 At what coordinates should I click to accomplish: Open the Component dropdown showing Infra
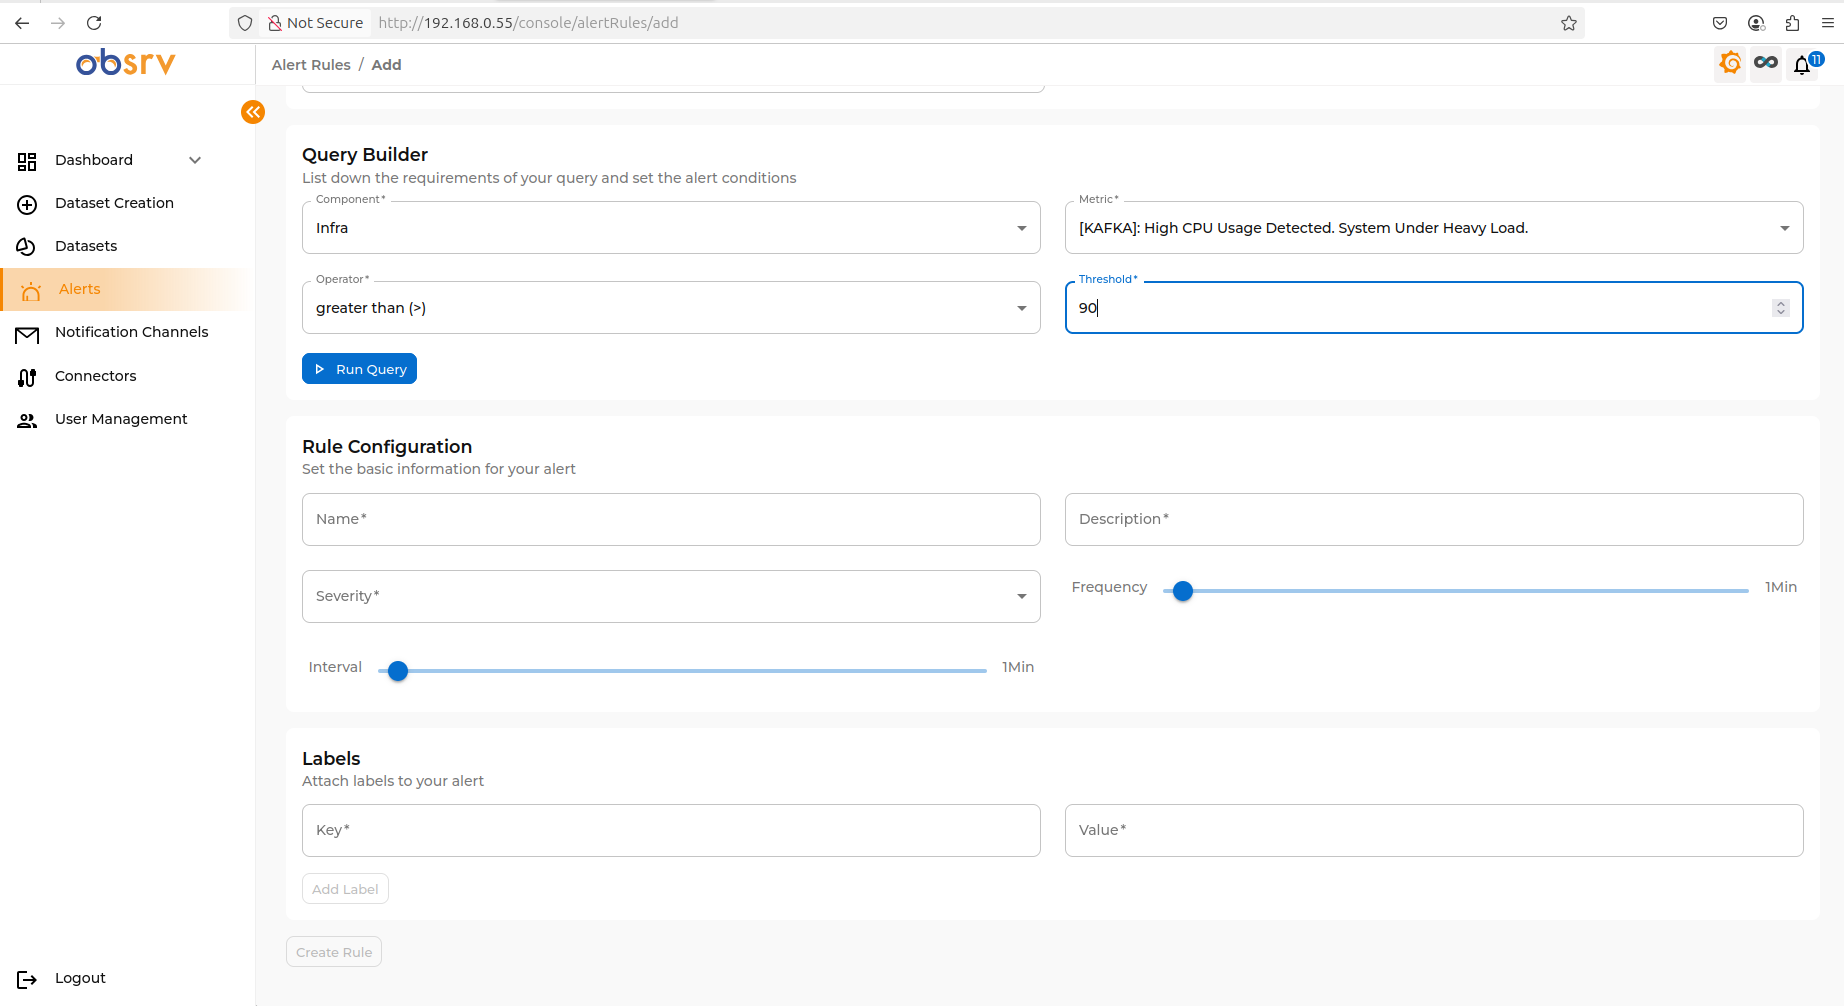pyautogui.click(x=671, y=228)
